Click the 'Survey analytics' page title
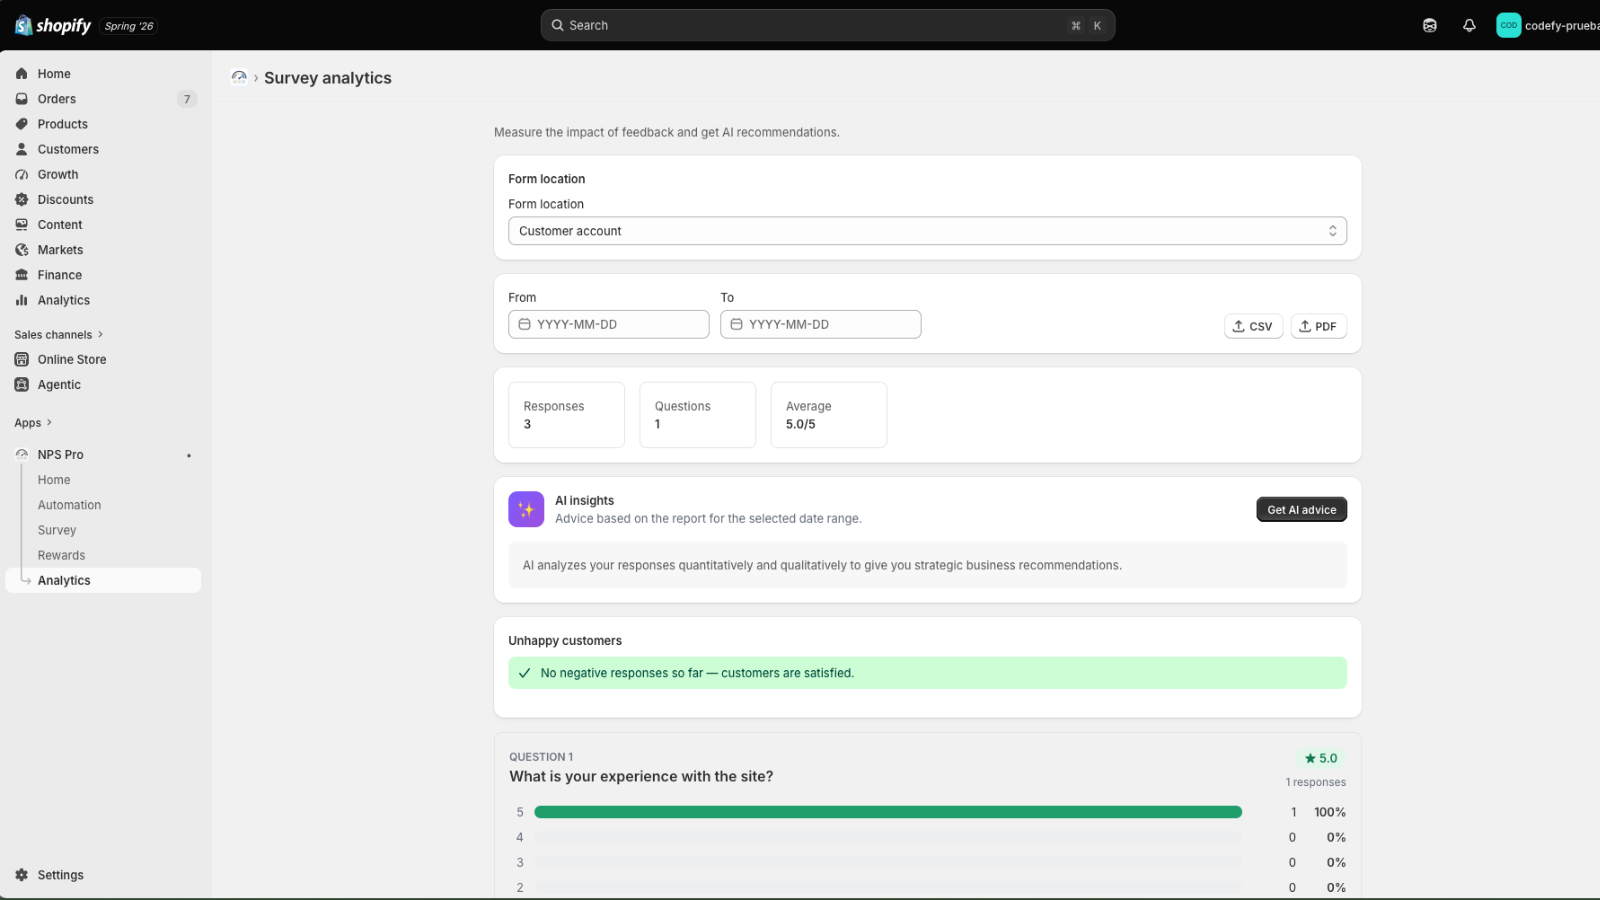 point(328,78)
